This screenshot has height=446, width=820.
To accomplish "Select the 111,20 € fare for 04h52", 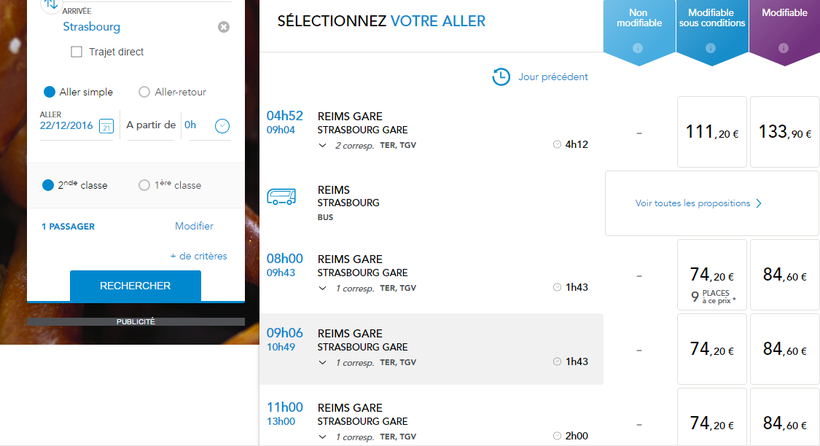I will (x=712, y=132).
